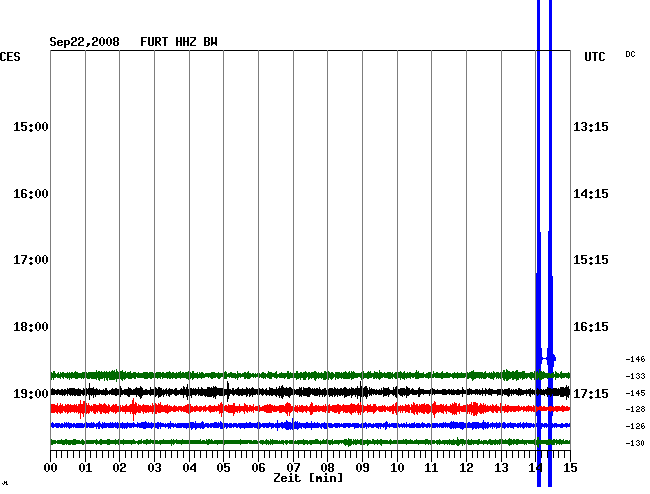Viewport: 650px width, 494px height.
Task: Click the 16:00 local time label
Action: click(x=31, y=194)
